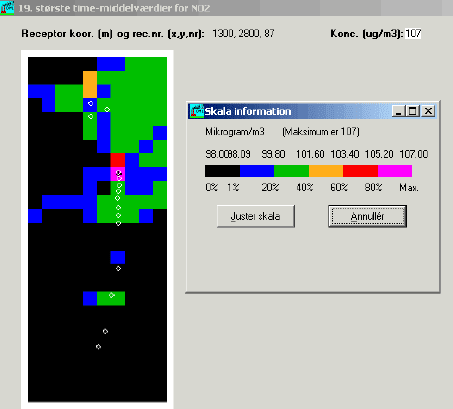
Task: Click the Maksimum er 107 text
Action: [321, 132]
